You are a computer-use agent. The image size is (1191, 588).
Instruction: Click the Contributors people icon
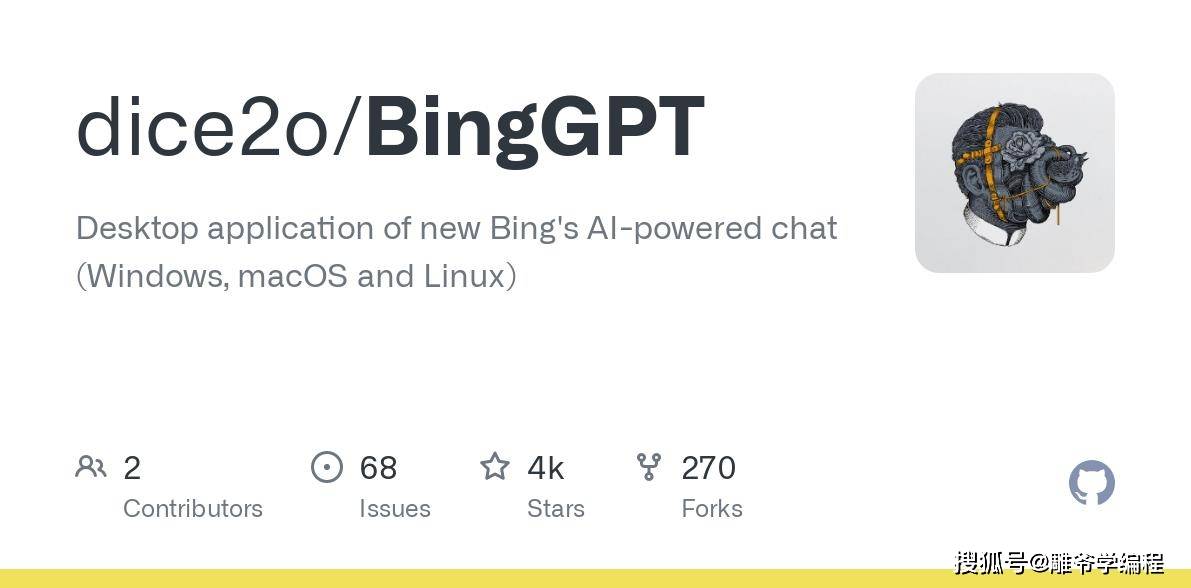(91, 466)
